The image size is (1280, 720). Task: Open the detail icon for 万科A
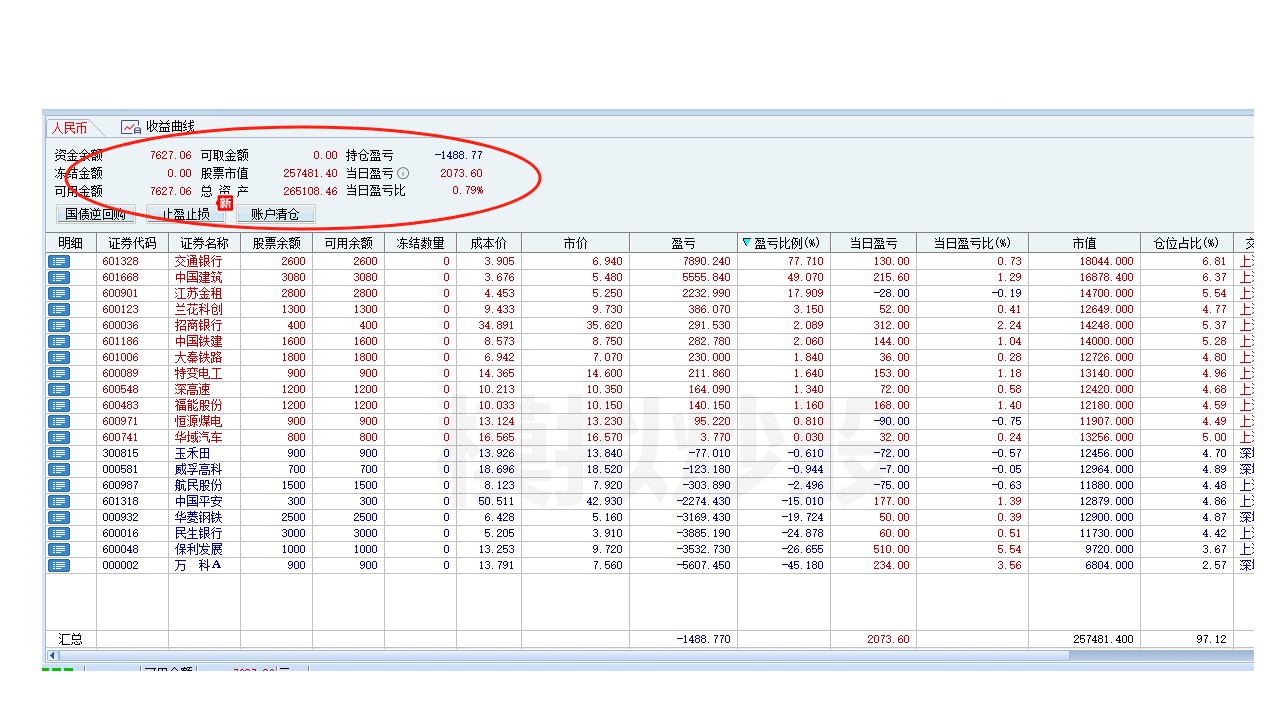59,565
